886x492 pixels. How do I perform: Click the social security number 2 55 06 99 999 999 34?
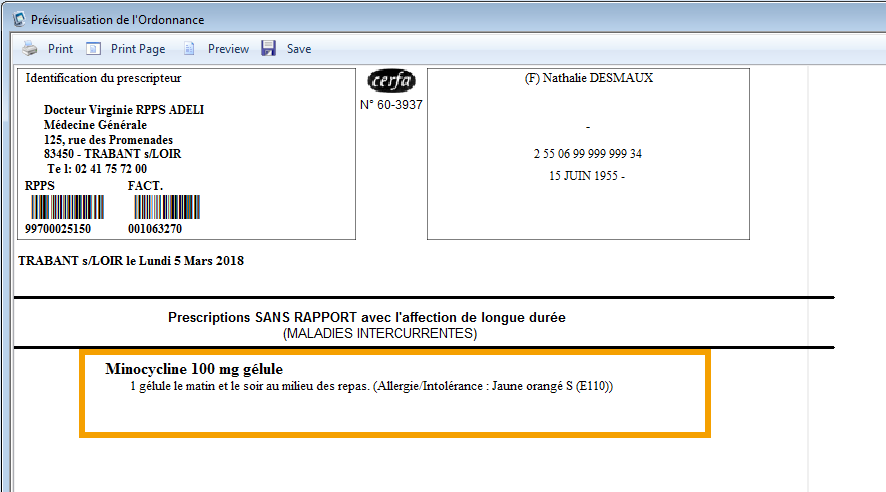click(x=588, y=154)
